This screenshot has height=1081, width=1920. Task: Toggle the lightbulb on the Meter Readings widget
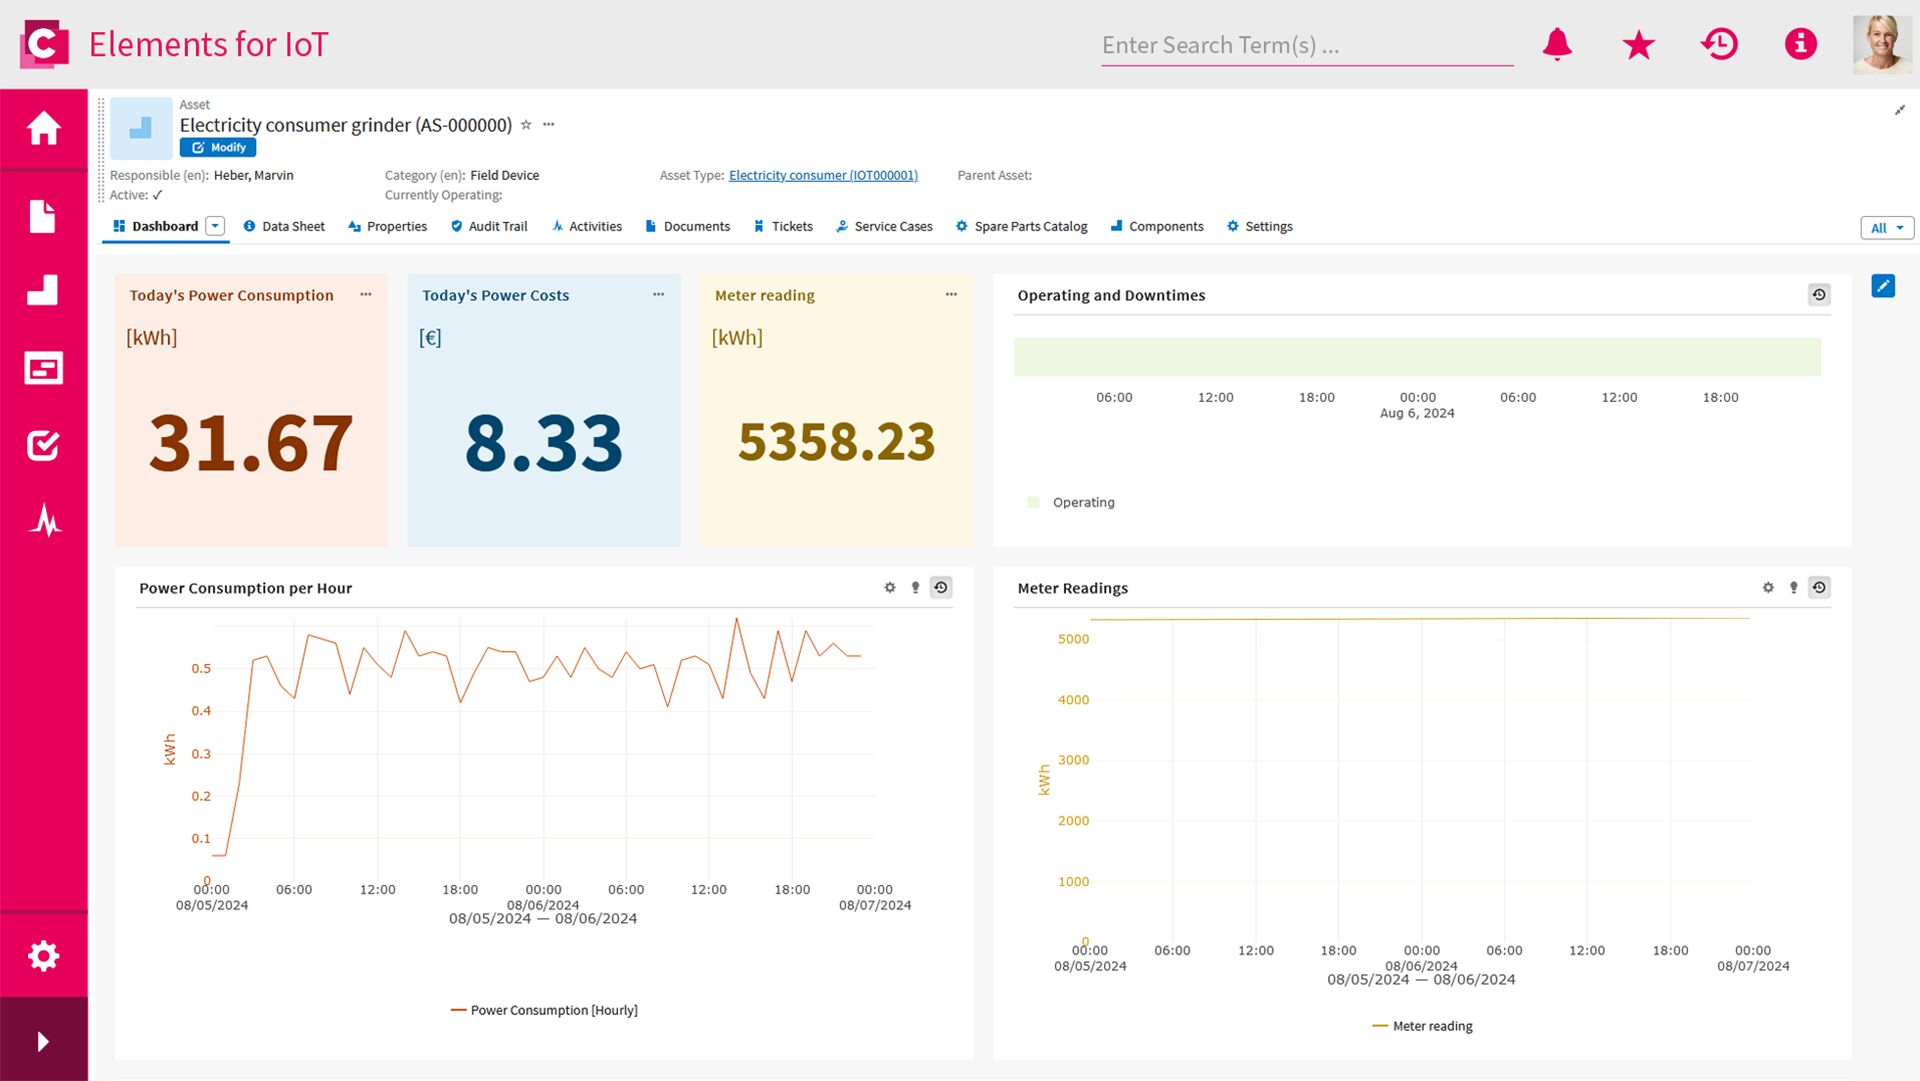[1793, 588]
